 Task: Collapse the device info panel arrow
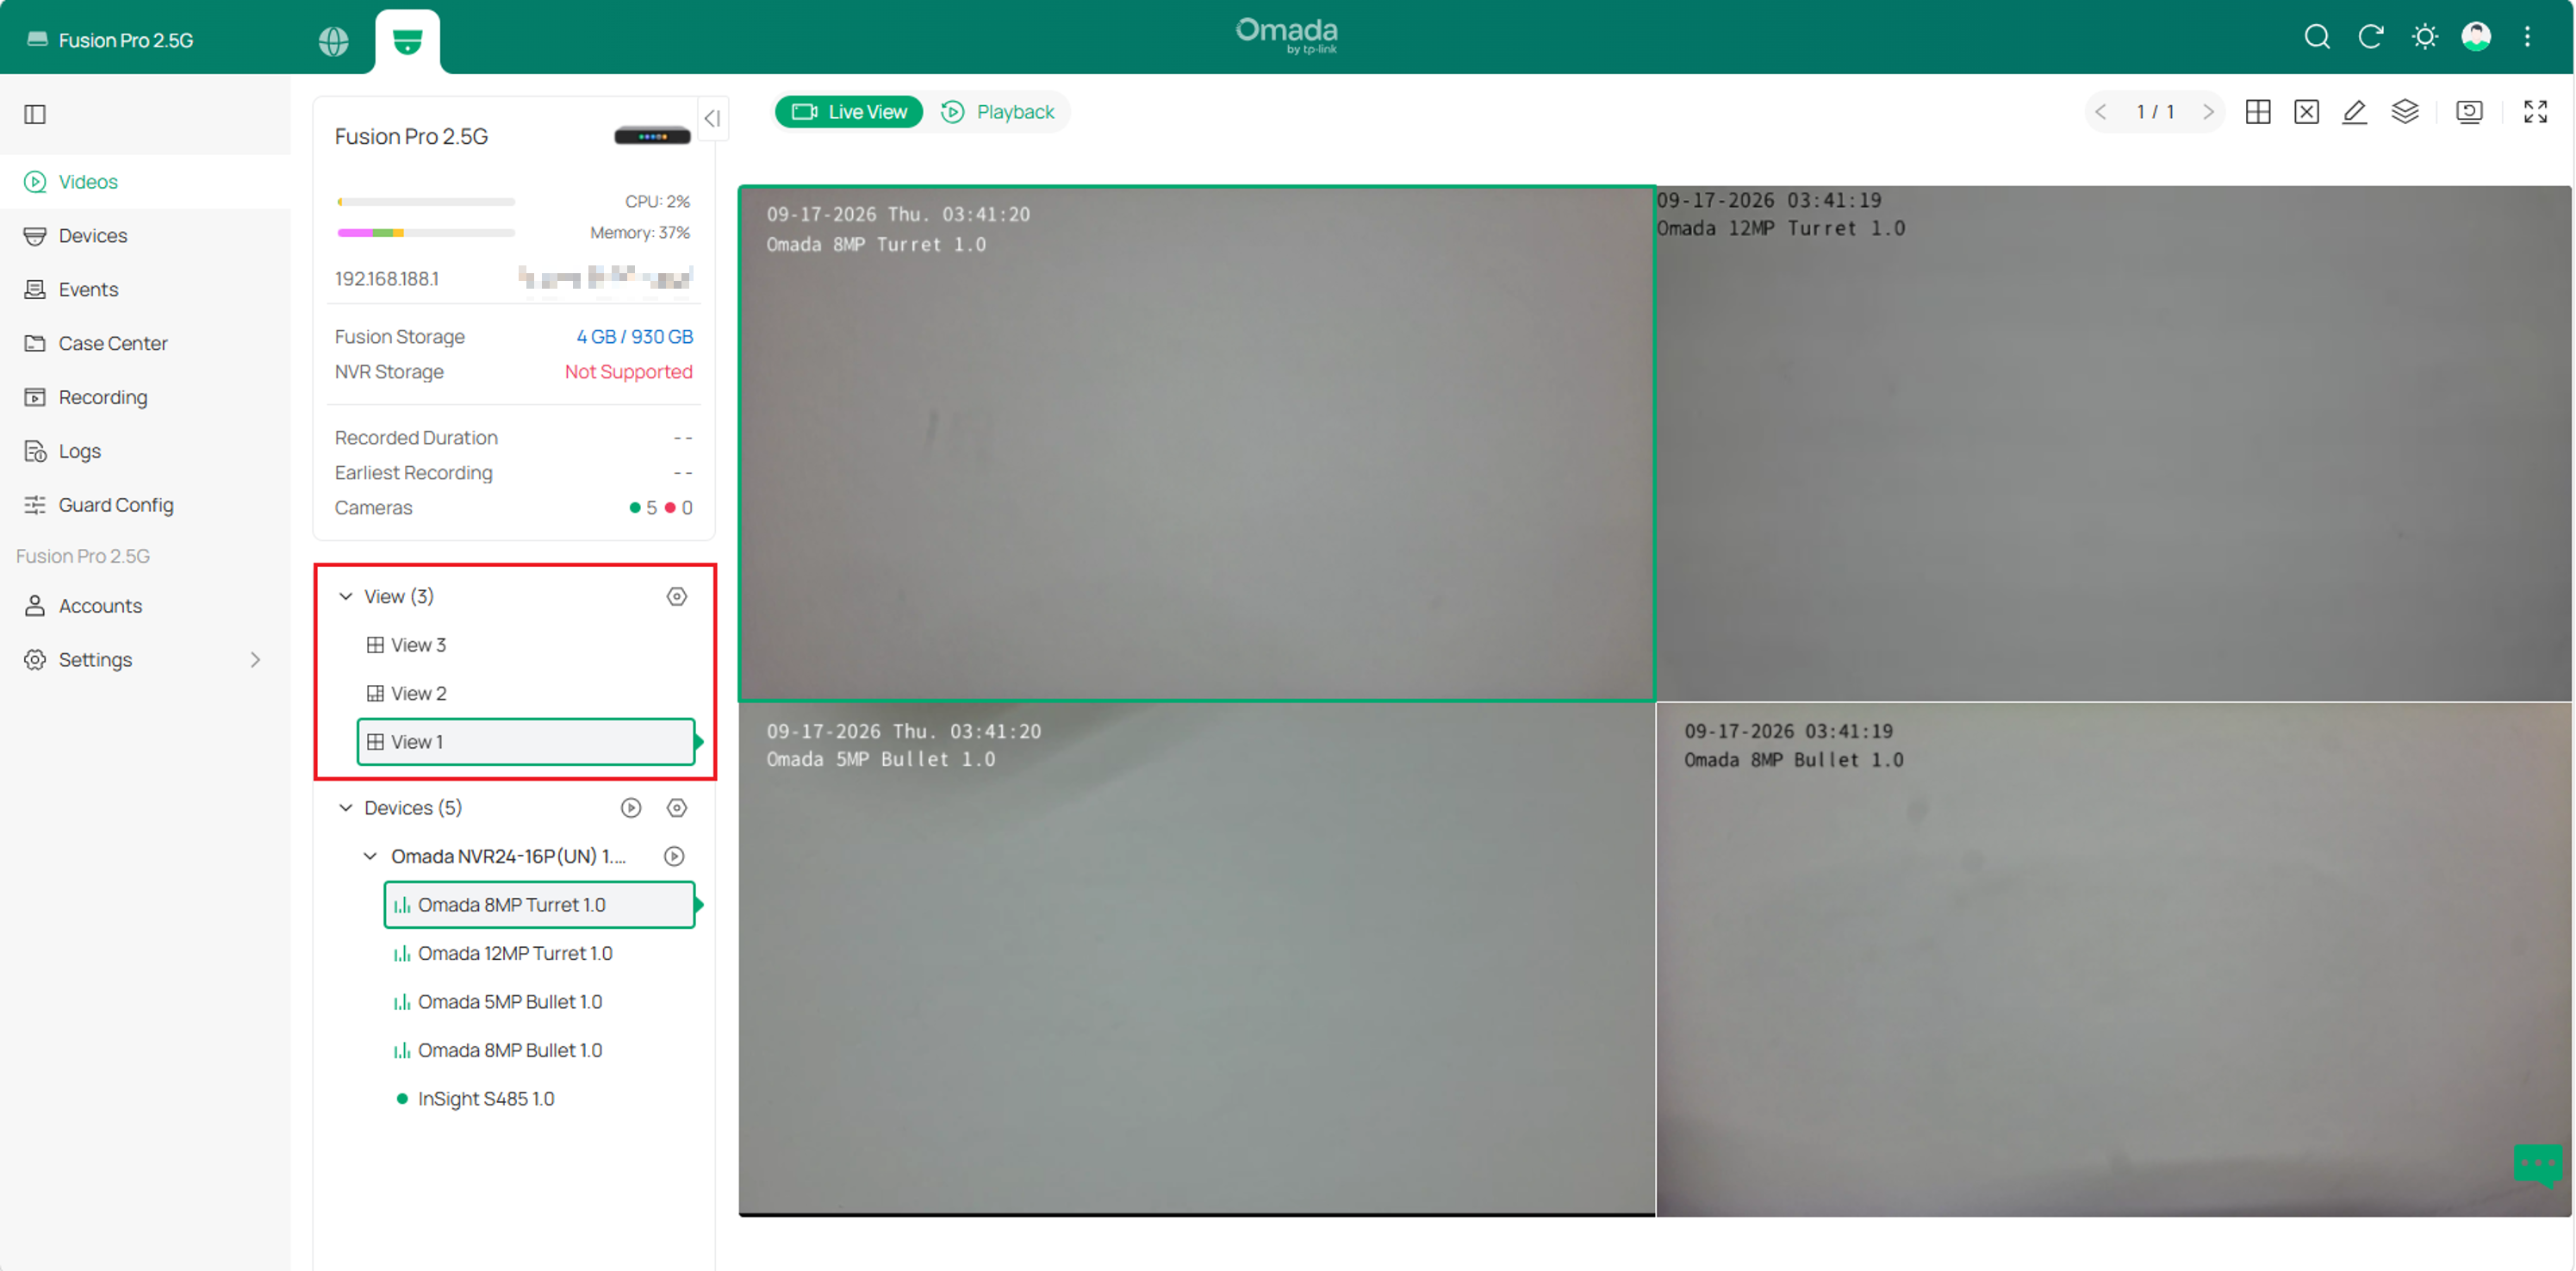[712, 118]
